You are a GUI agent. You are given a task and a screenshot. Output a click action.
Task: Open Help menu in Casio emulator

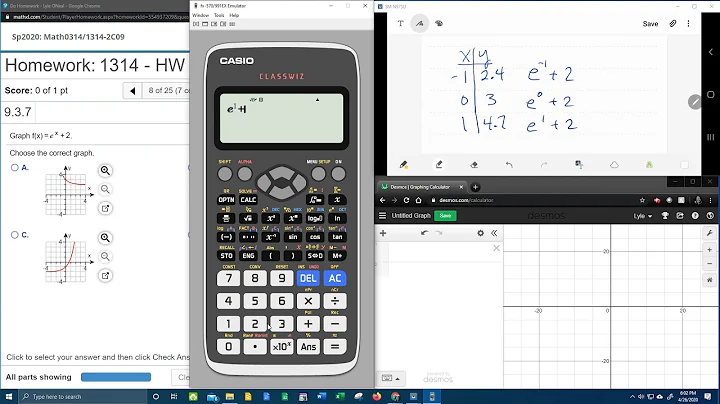click(x=234, y=15)
